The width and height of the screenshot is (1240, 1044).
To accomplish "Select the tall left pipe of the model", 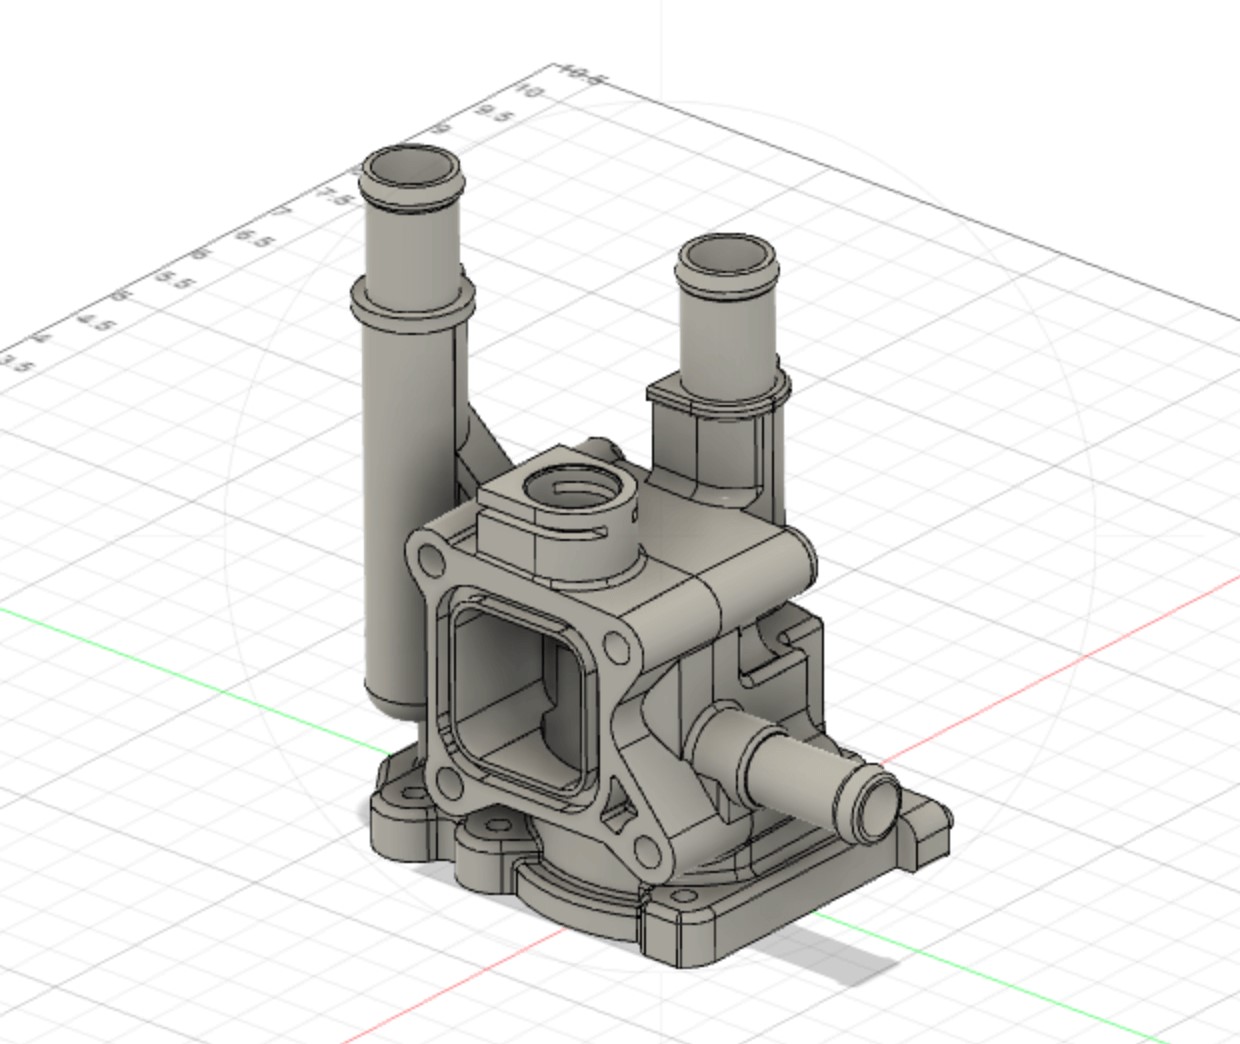I will pos(410,430).
